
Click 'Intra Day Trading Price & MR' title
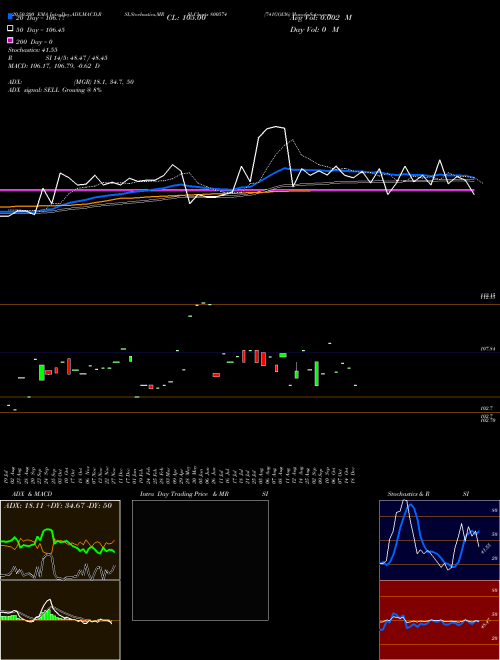click(x=184, y=494)
